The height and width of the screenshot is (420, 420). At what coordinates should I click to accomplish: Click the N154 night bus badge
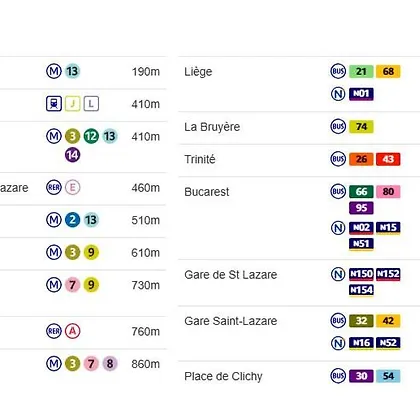pyautogui.click(x=361, y=290)
